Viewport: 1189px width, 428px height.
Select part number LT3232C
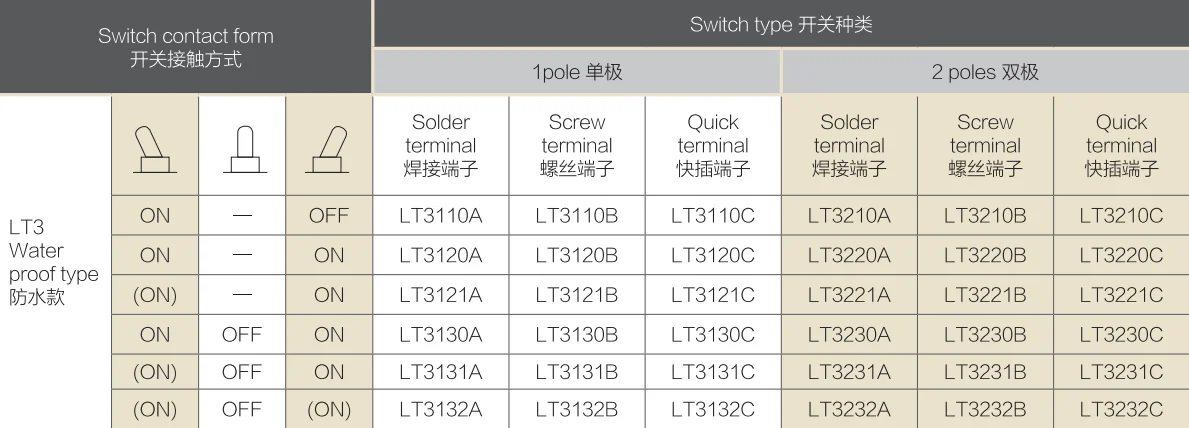coord(1121,410)
